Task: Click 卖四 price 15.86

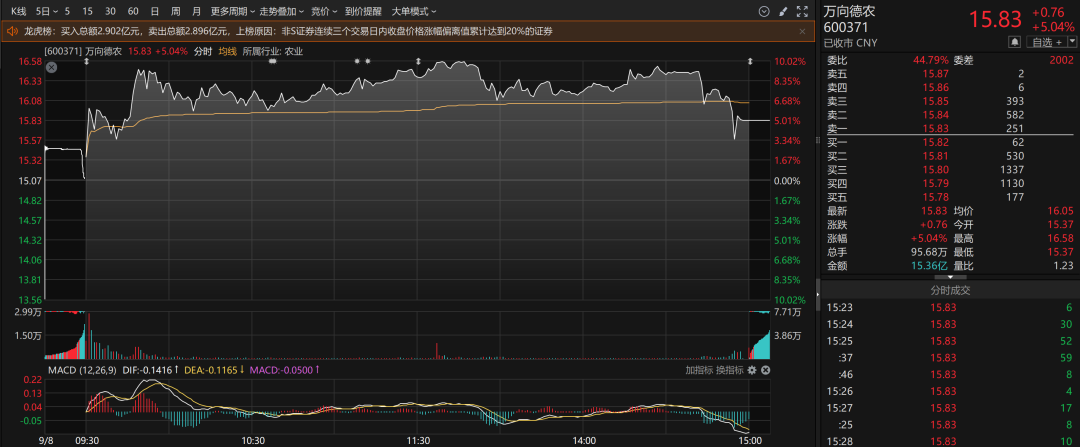Action: (935, 87)
